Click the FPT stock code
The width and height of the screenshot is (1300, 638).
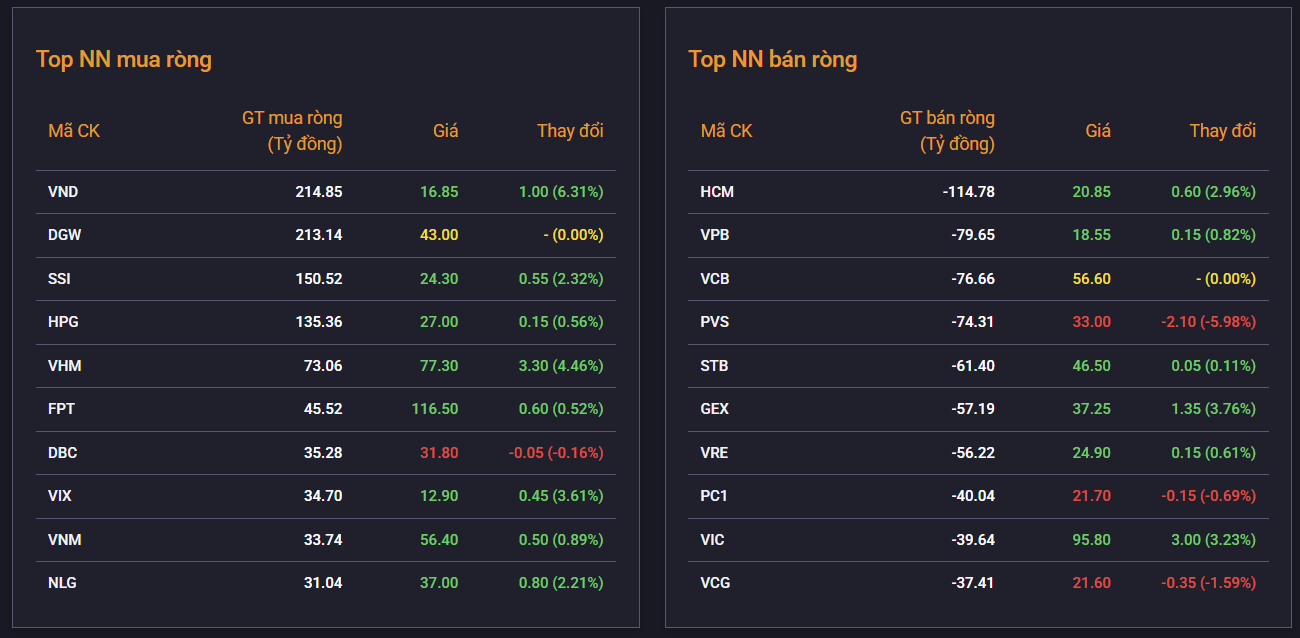point(62,409)
